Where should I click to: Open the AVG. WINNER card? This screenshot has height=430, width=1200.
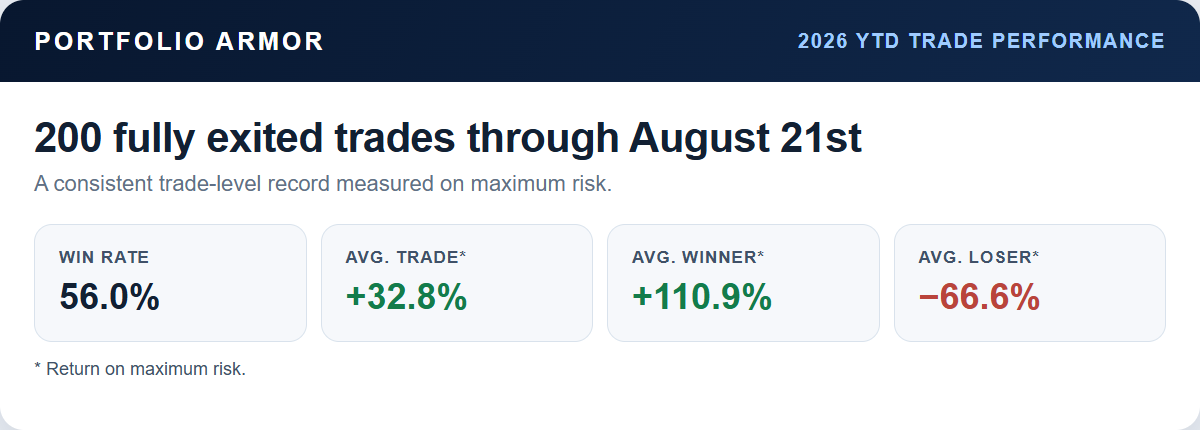click(743, 283)
